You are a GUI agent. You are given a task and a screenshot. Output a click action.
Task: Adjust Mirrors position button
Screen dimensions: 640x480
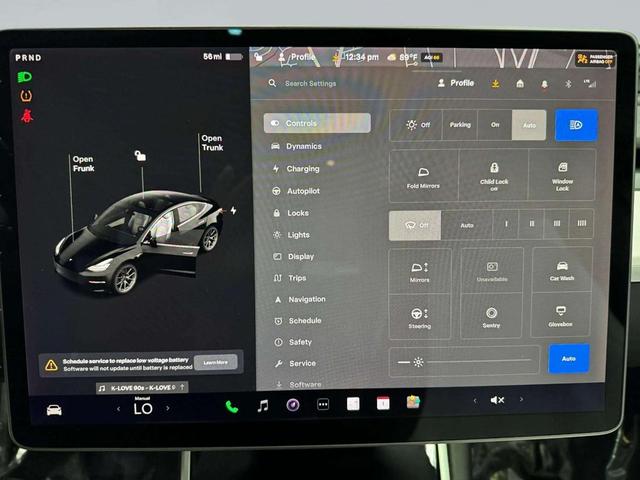[420, 271]
